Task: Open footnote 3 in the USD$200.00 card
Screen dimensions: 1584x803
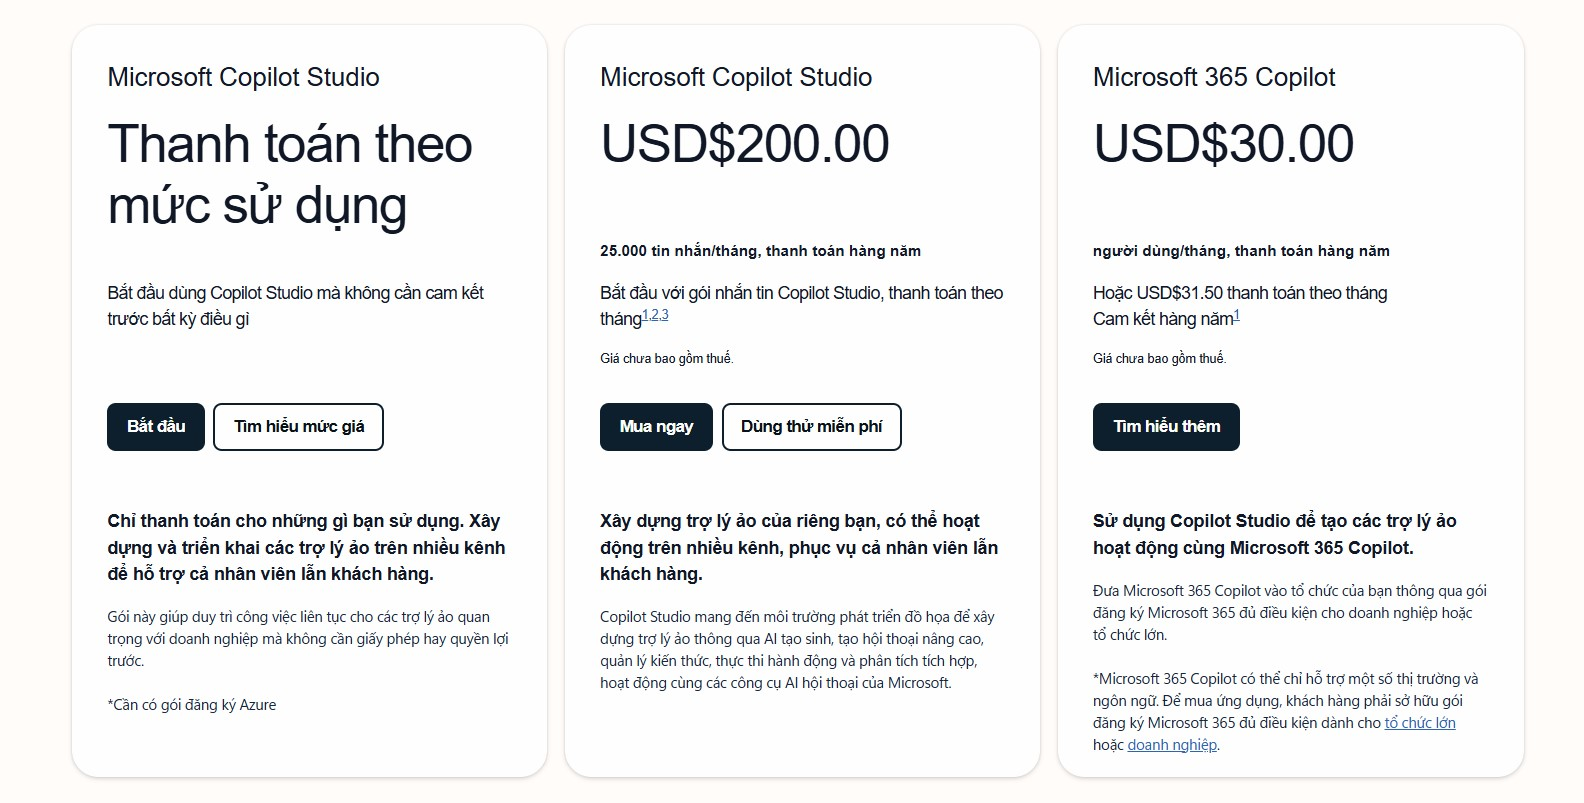Action: (665, 315)
